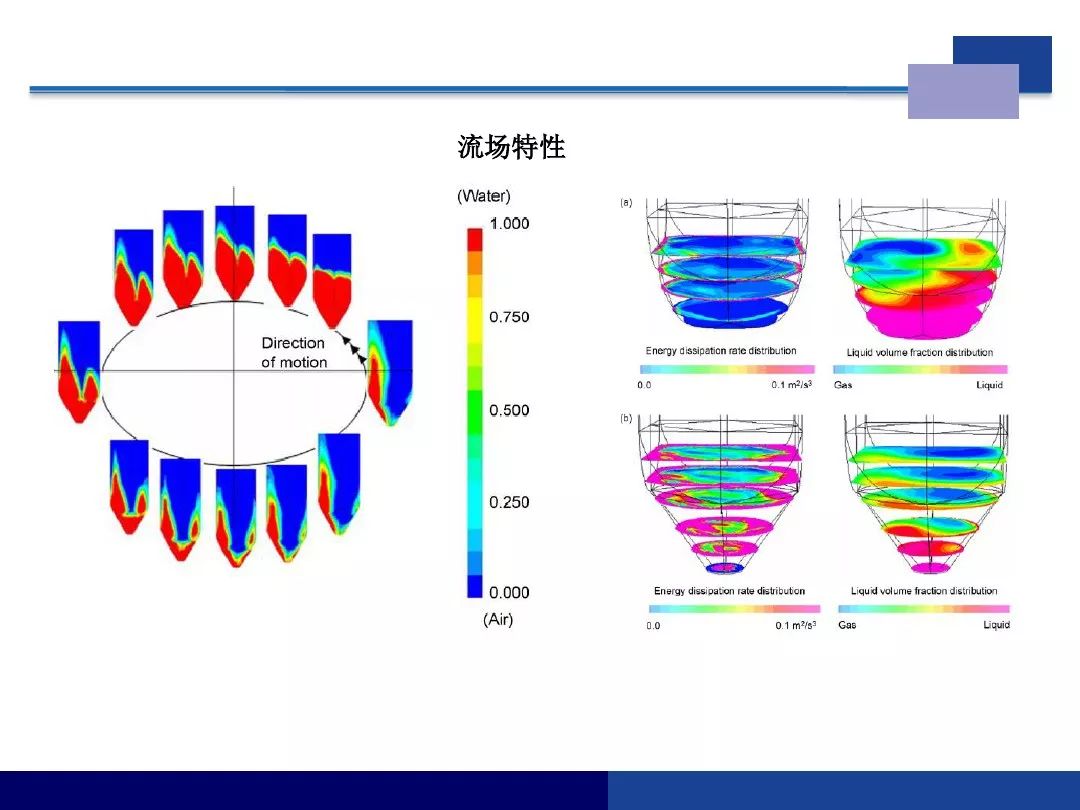Click panel (b) 'Gas' legend label

(847, 625)
